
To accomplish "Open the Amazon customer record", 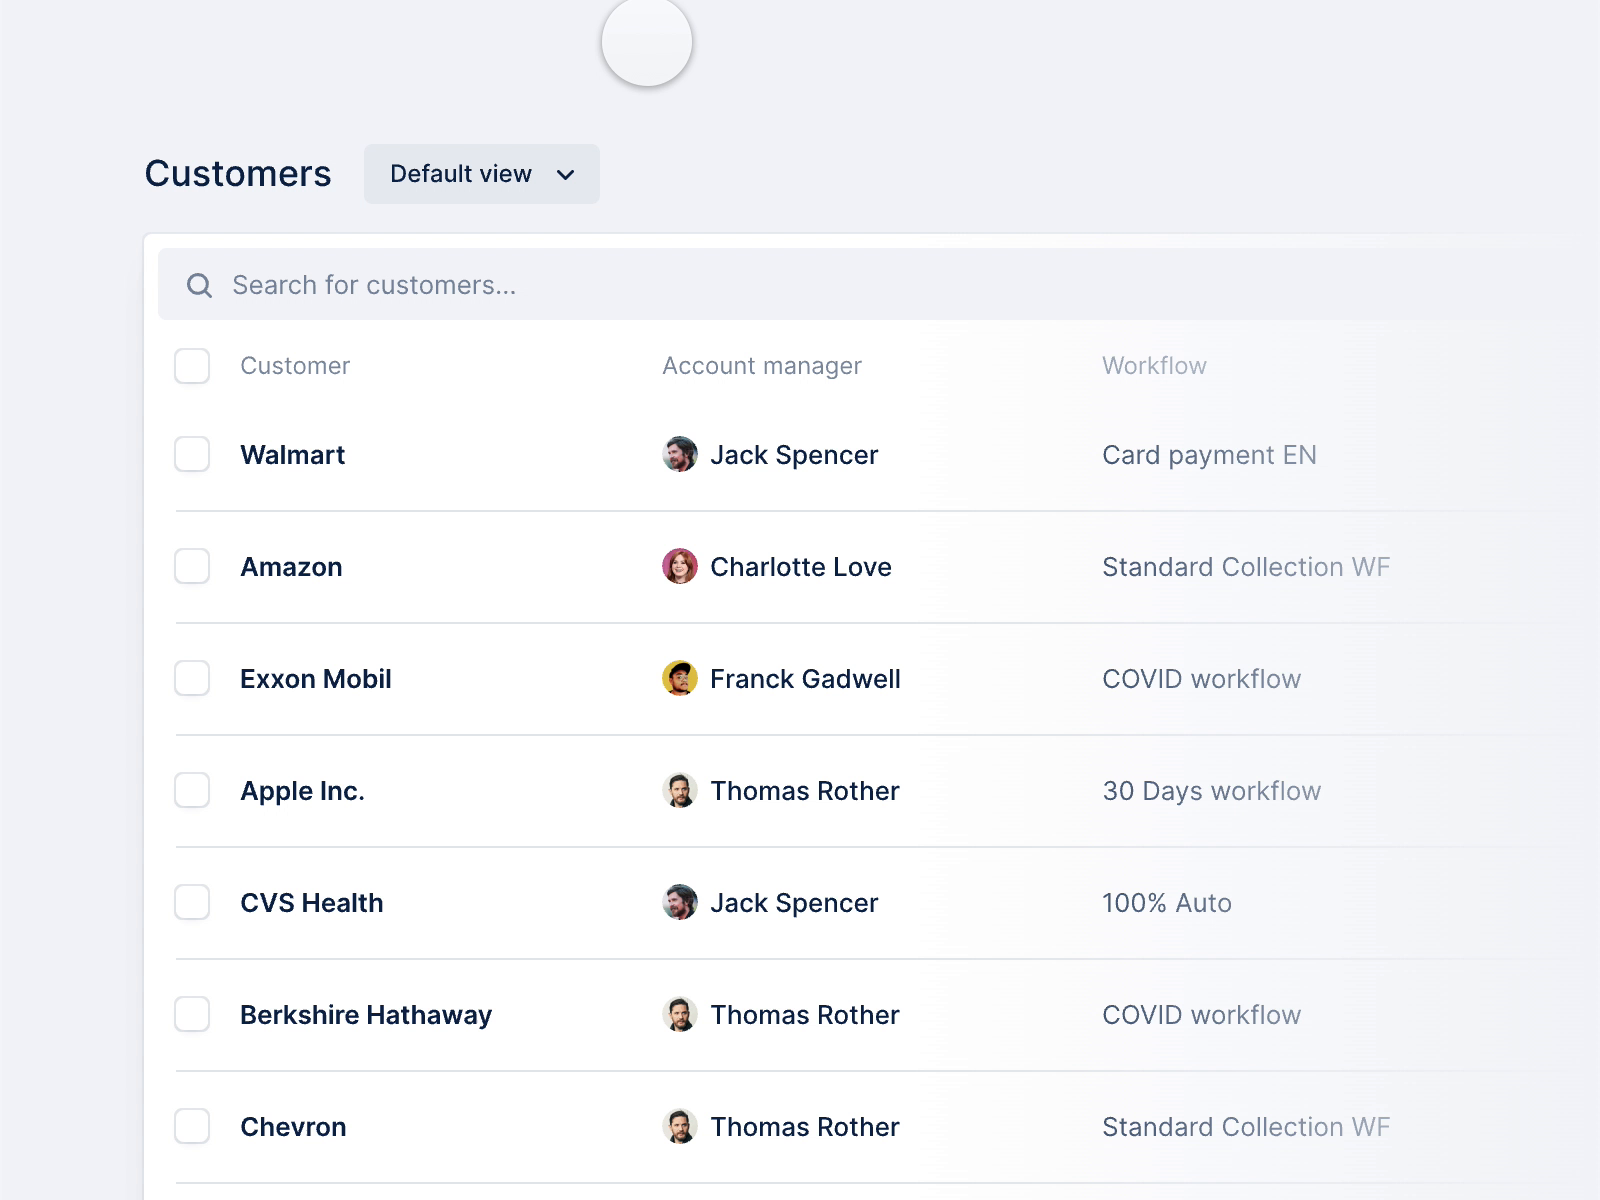I will coord(291,567).
